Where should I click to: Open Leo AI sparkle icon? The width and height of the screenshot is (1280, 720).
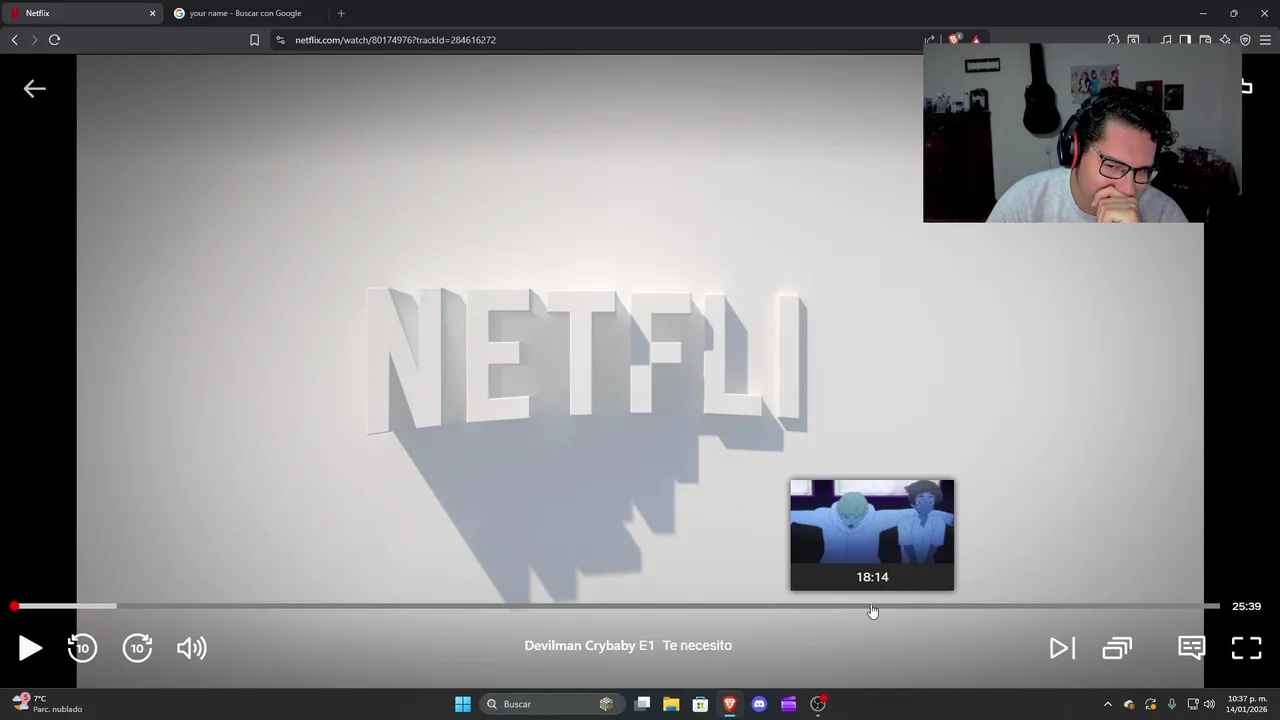click(x=1225, y=40)
